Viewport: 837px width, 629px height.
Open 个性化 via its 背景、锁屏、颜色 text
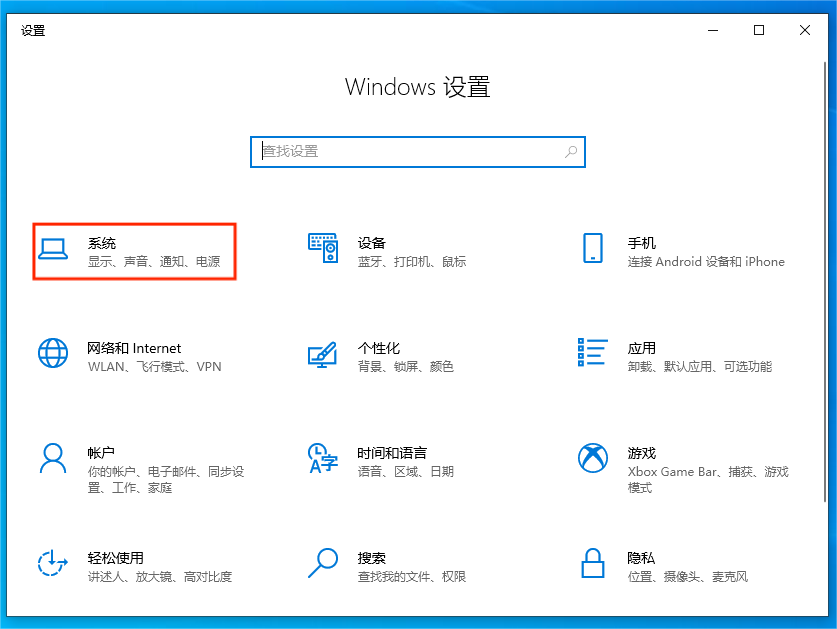pyautogui.click(x=406, y=366)
